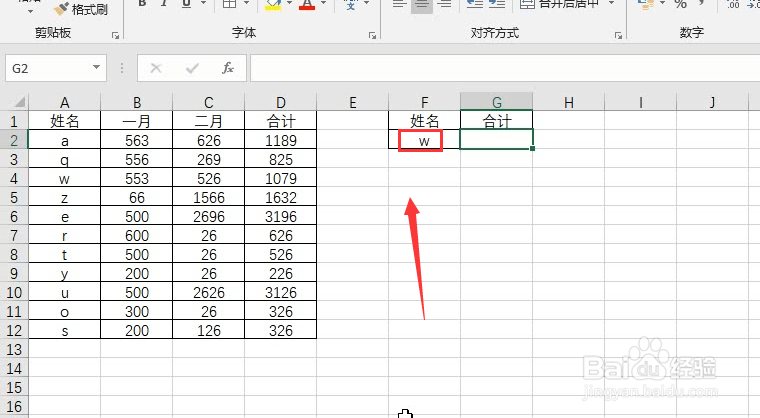The image size is (760, 418).
Task: Select column J header
Action: 712,102
